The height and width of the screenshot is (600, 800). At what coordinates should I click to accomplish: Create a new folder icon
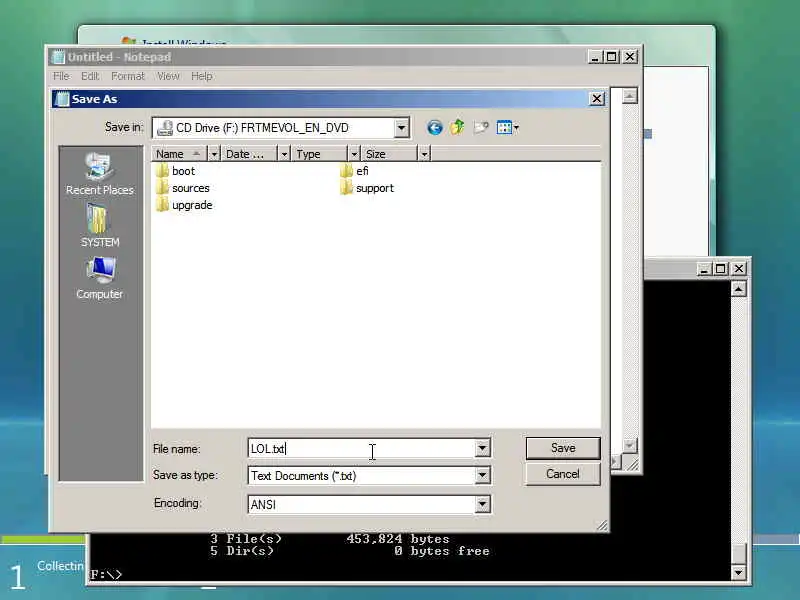(x=481, y=127)
